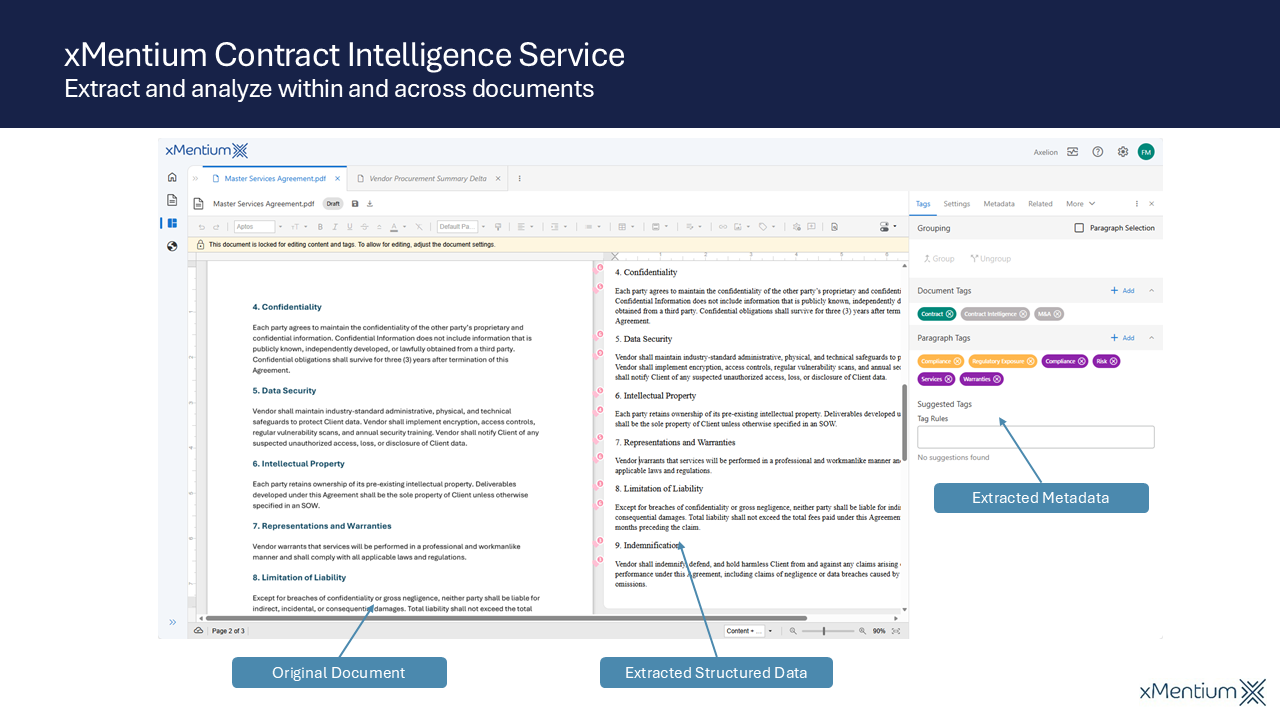Remove the Risk paragraph tag
This screenshot has width=1280, height=720.
pyautogui.click(x=1113, y=361)
